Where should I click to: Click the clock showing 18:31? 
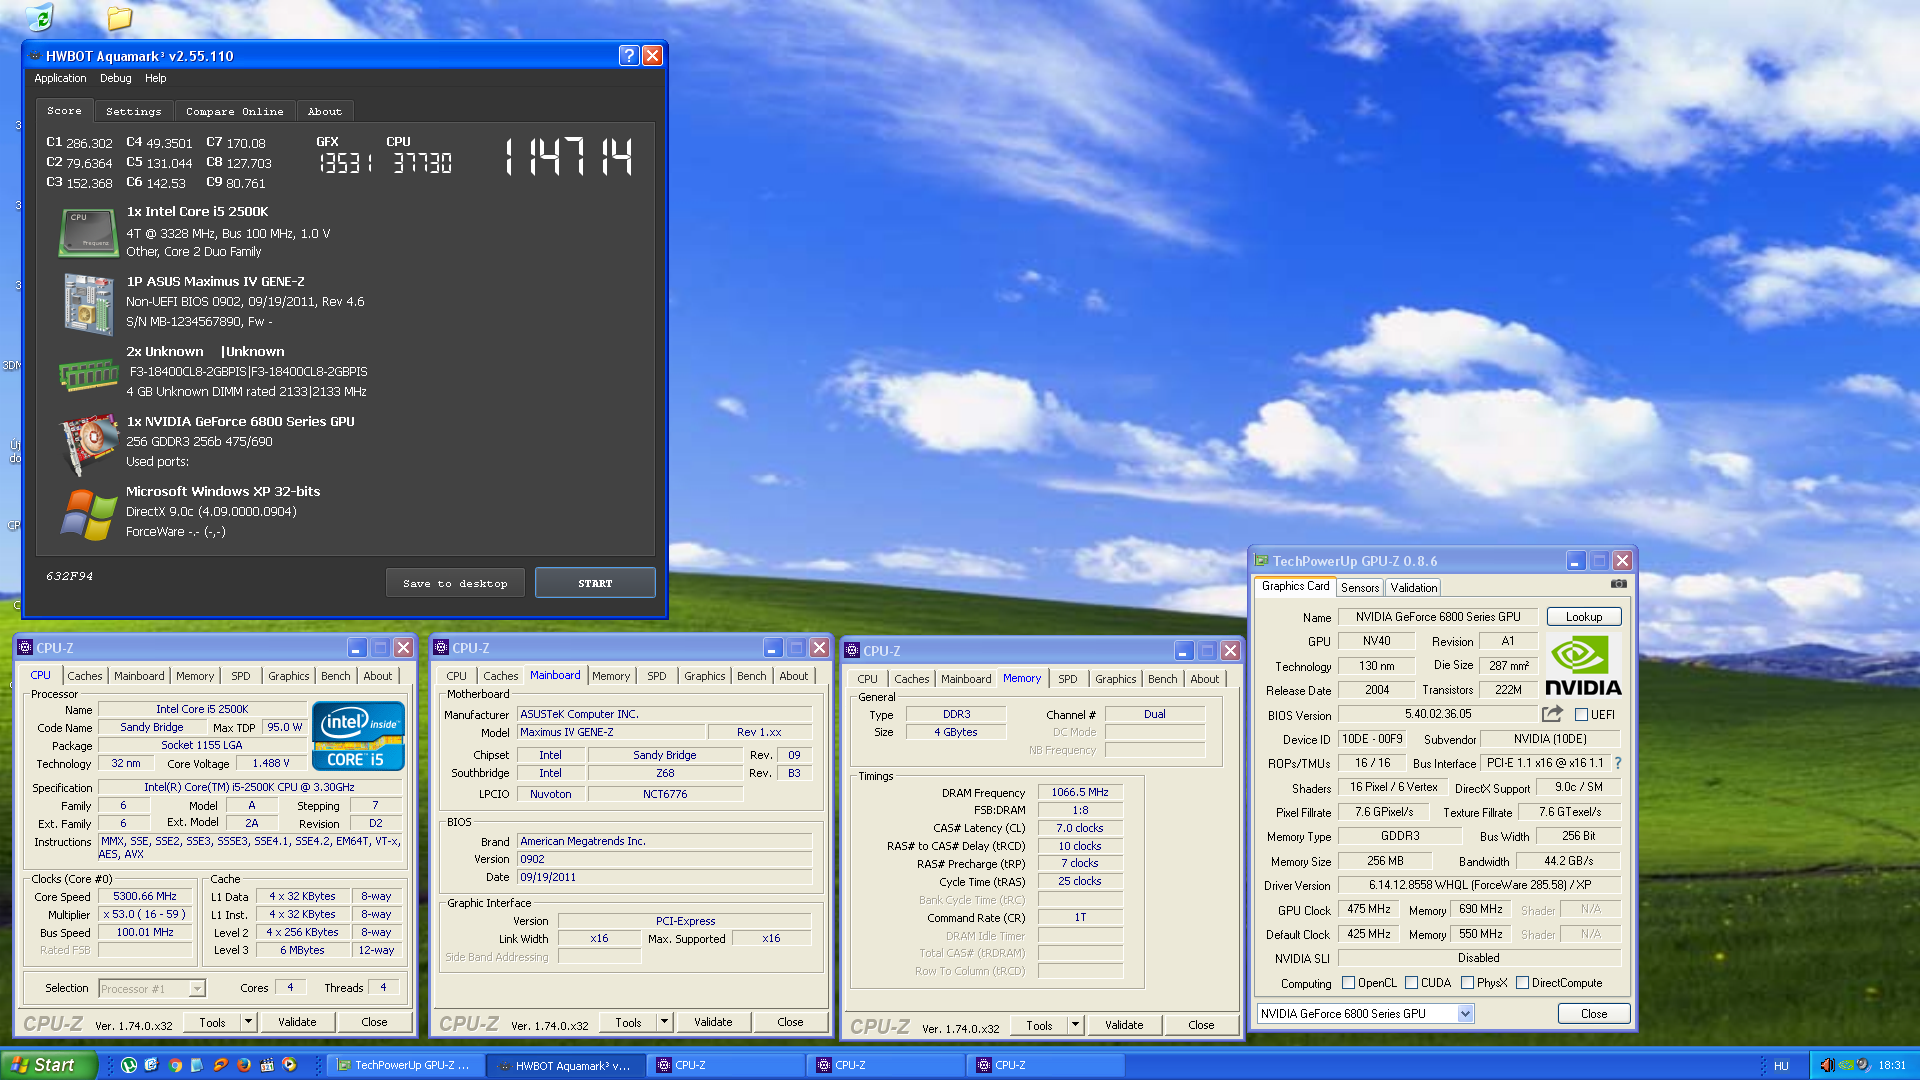[1891, 1065]
